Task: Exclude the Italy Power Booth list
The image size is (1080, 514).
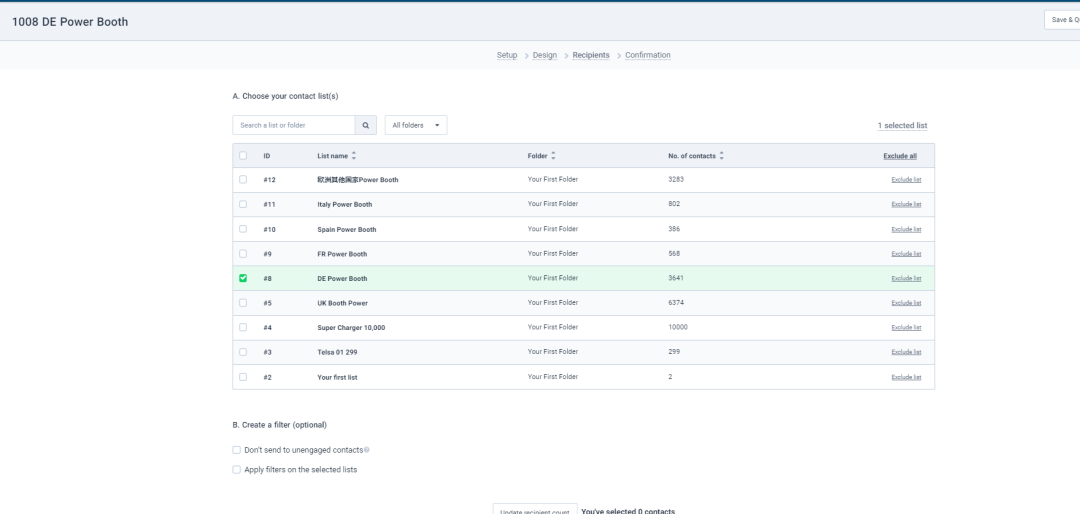Action: 906,204
